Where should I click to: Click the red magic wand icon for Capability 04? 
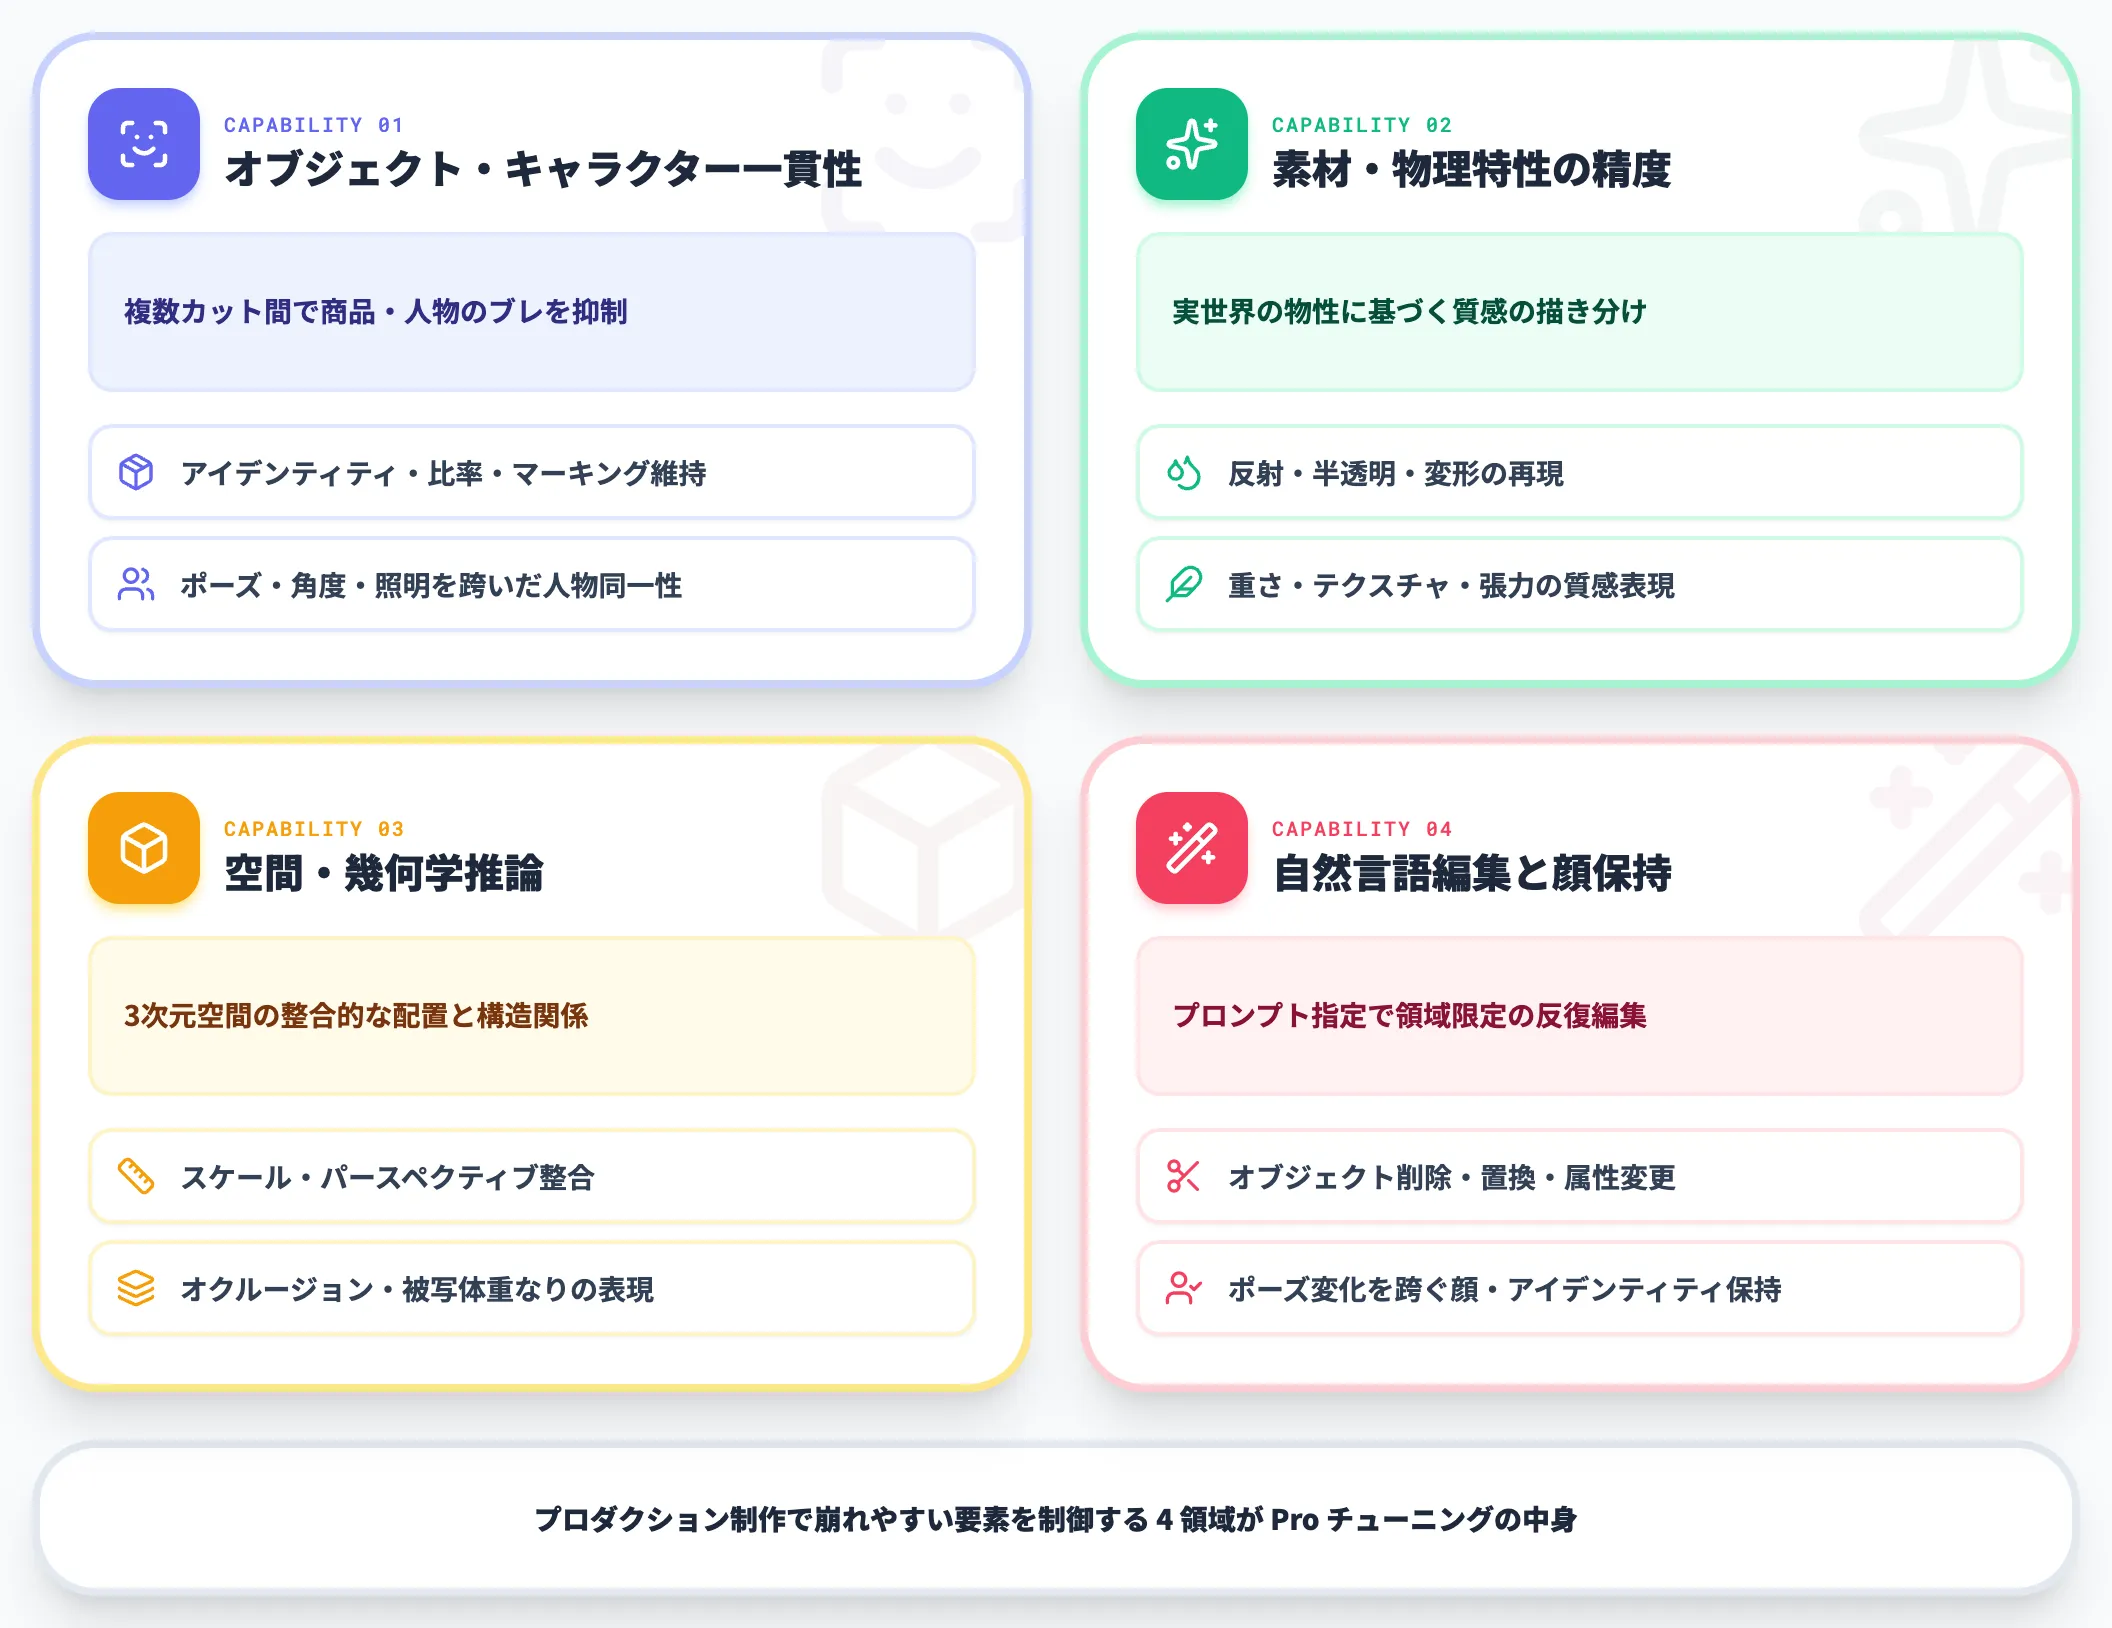(1192, 848)
